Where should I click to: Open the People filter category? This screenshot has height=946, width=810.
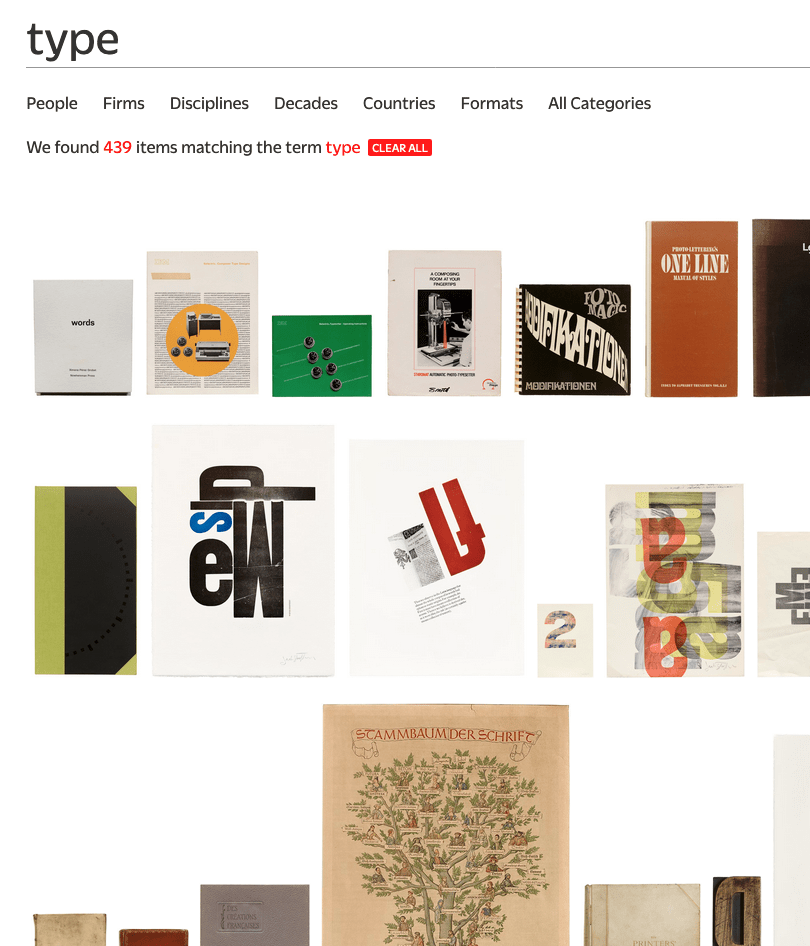[x=52, y=103]
